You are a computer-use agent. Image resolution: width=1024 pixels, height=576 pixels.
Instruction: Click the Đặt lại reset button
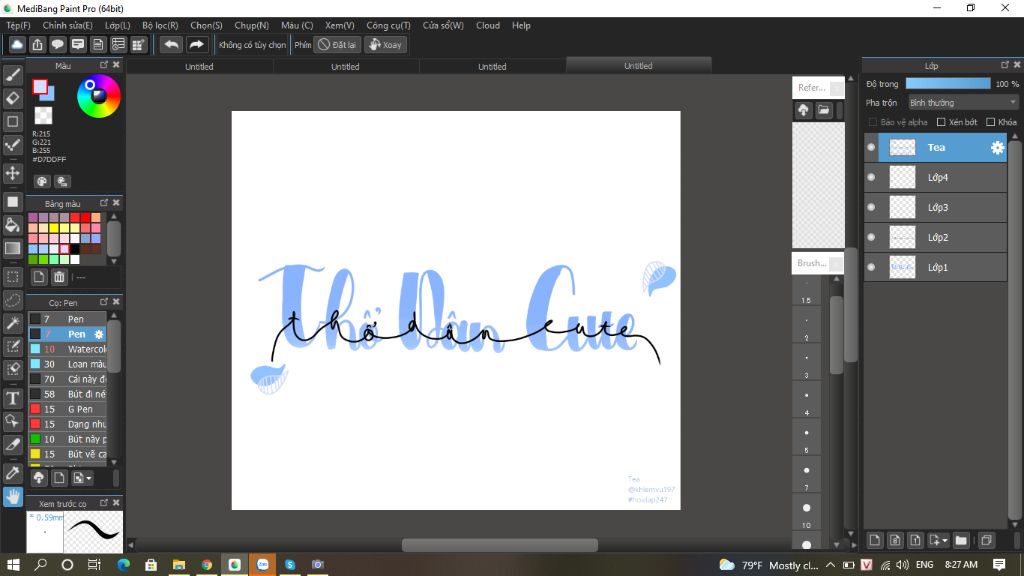pos(337,44)
